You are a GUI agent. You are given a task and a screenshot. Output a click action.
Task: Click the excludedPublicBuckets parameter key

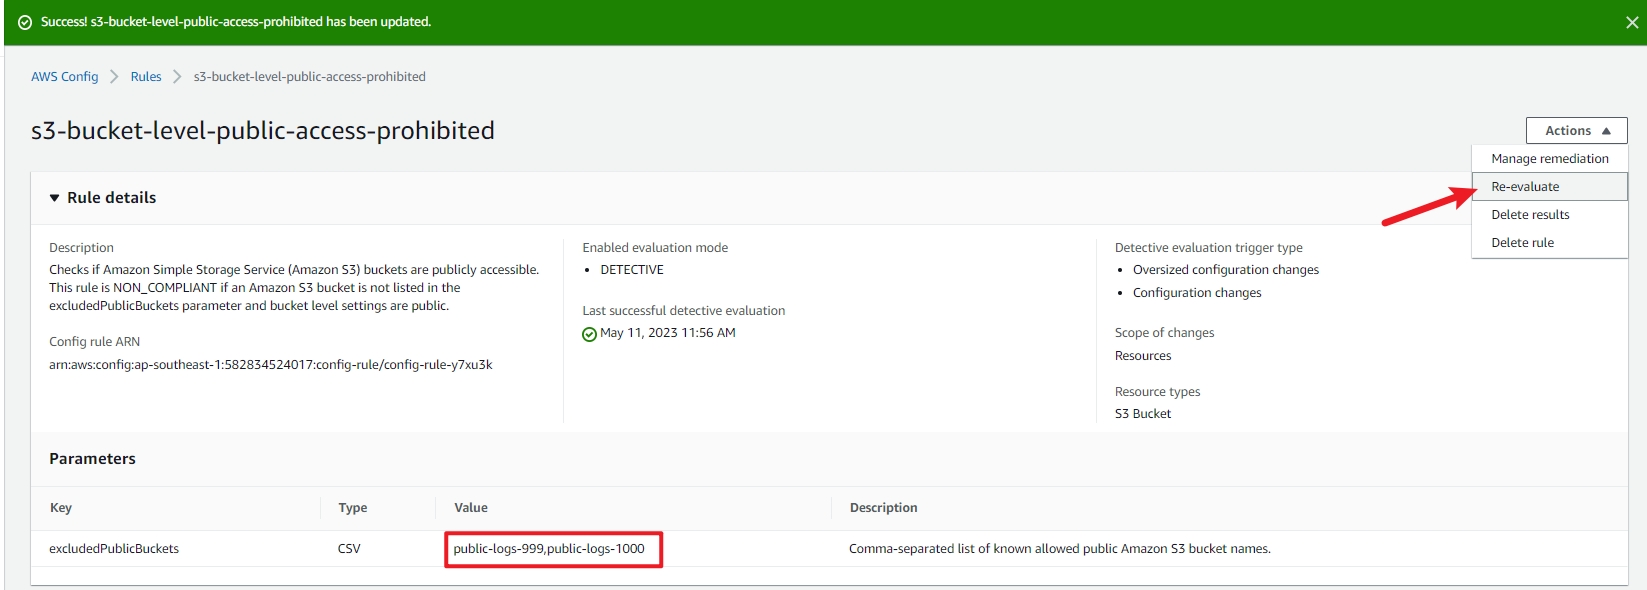[x=114, y=549]
